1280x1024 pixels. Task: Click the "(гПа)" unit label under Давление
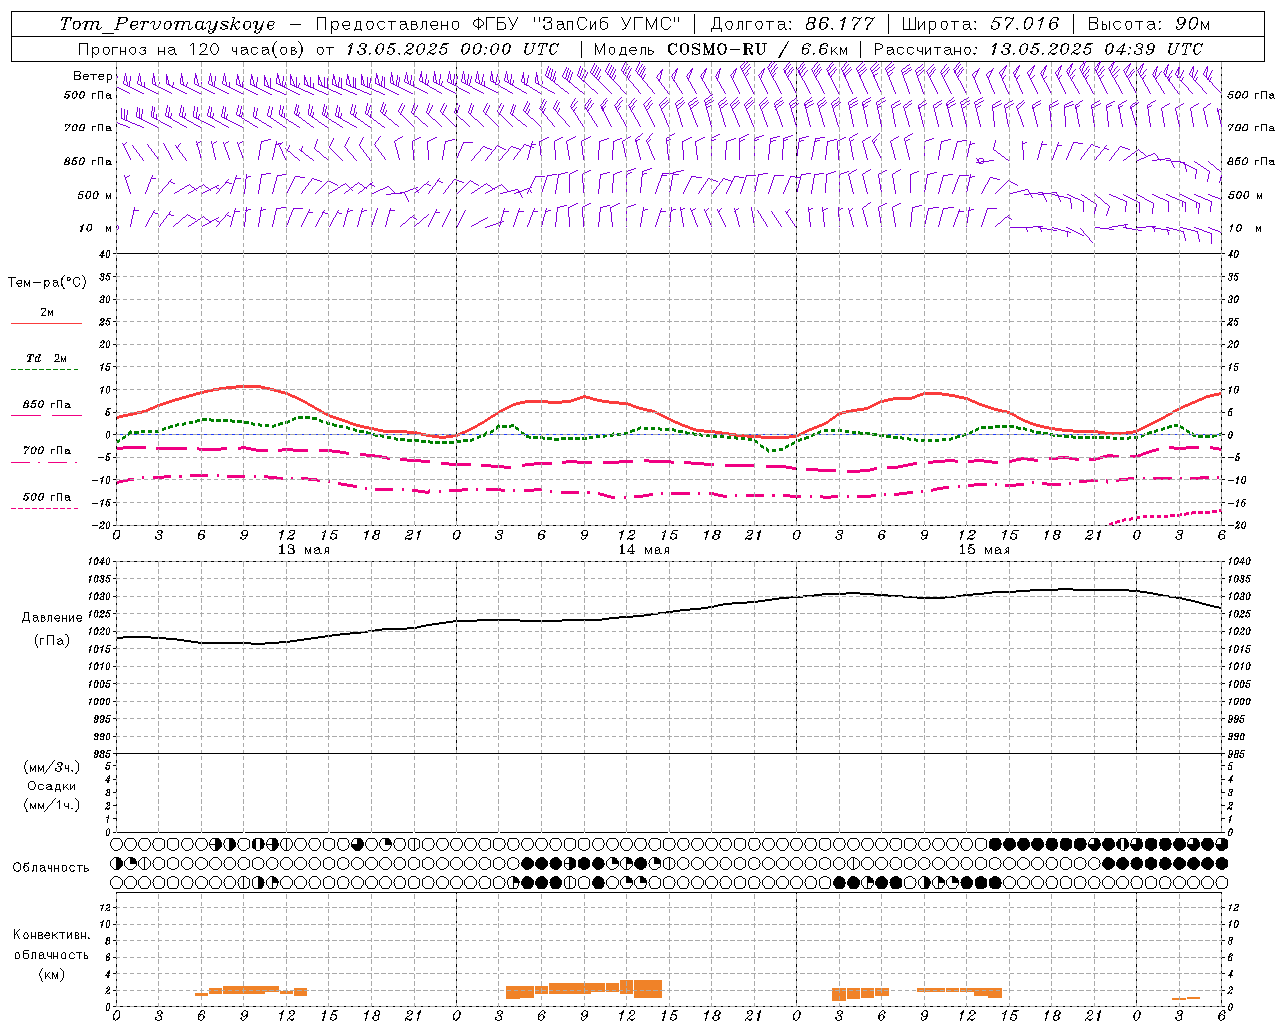click(x=52, y=641)
